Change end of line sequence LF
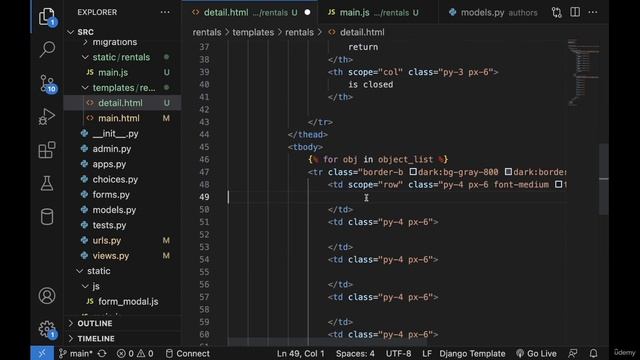640x360 pixels. click(427, 353)
